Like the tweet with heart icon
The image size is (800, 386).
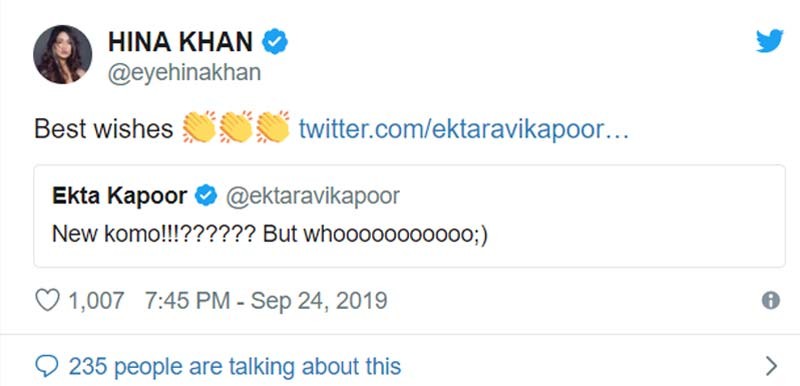(x=47, y=300)
